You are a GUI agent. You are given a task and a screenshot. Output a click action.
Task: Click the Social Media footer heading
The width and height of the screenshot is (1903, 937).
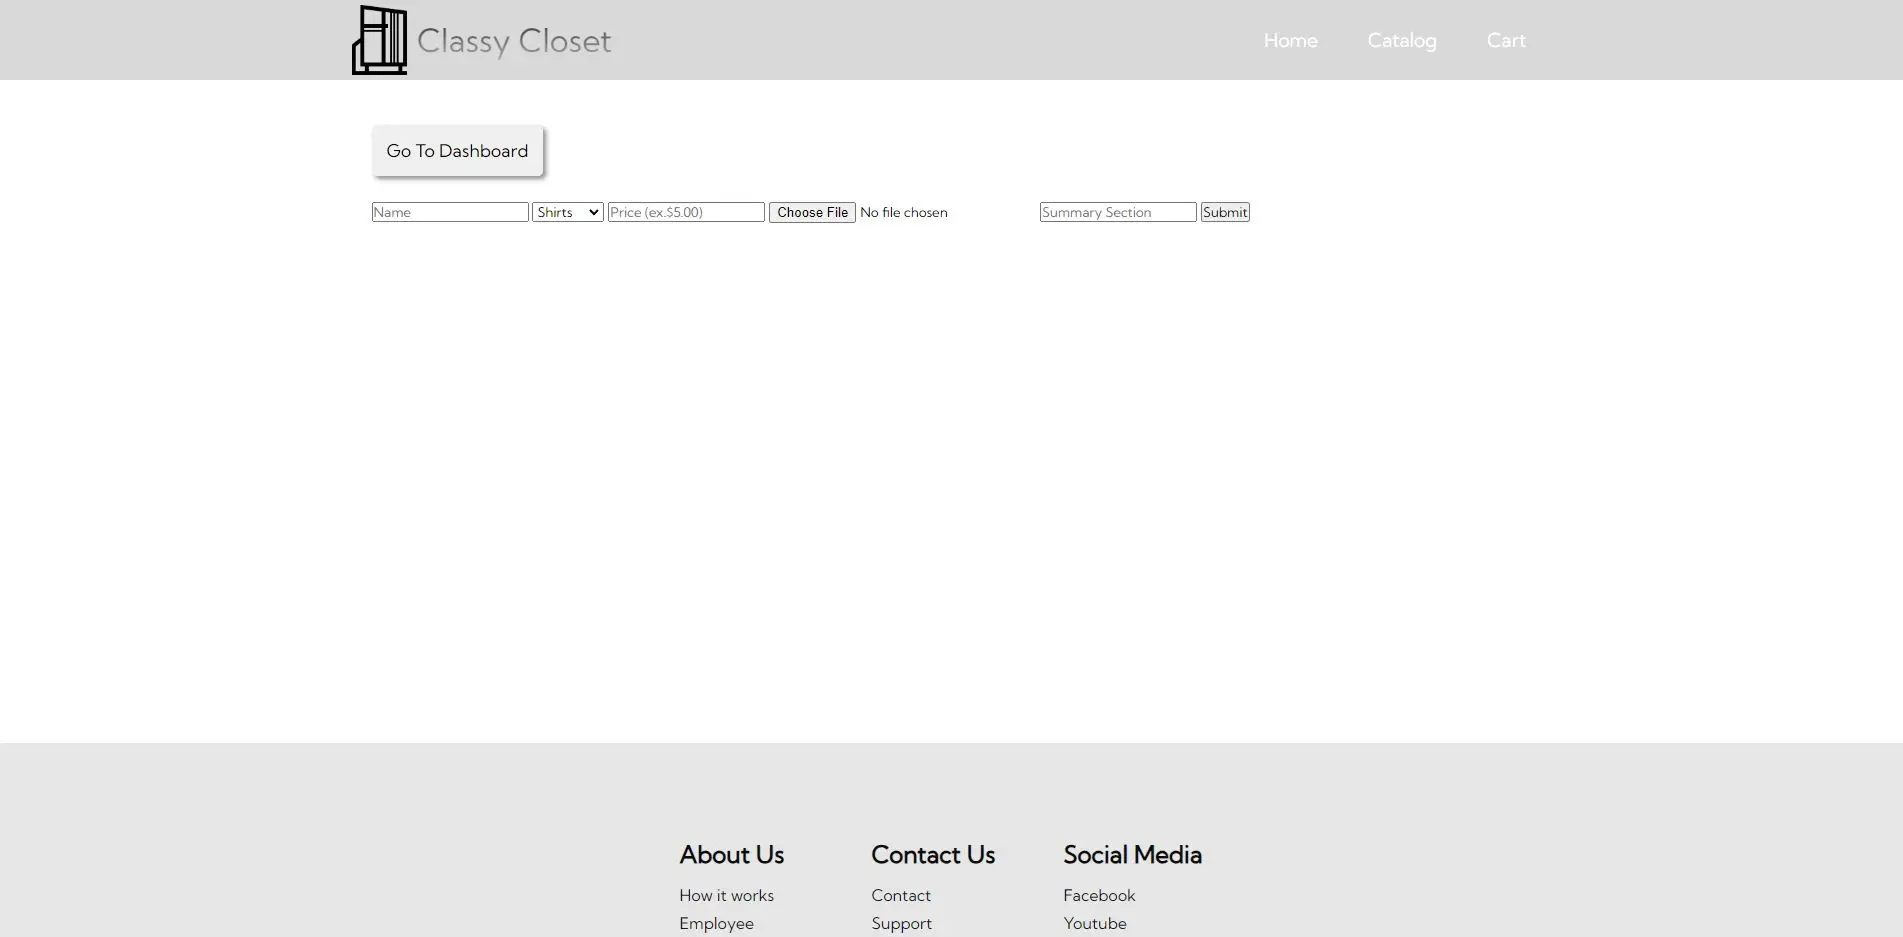click(1132, 855)
